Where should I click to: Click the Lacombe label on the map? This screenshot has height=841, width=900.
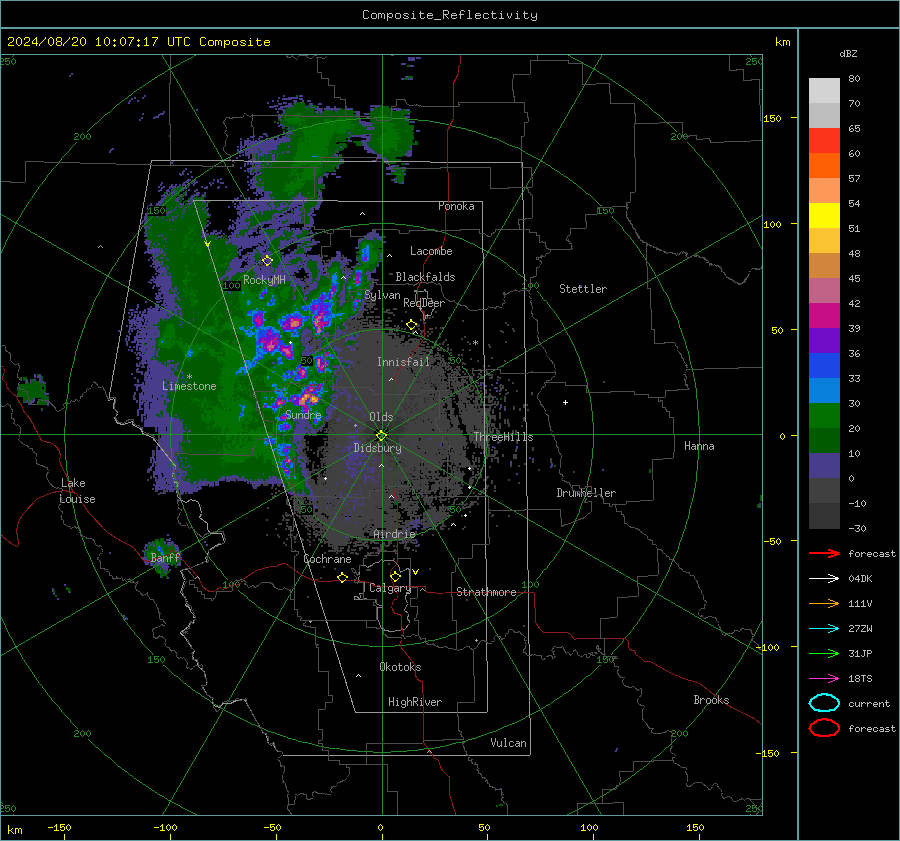point(431,251)
